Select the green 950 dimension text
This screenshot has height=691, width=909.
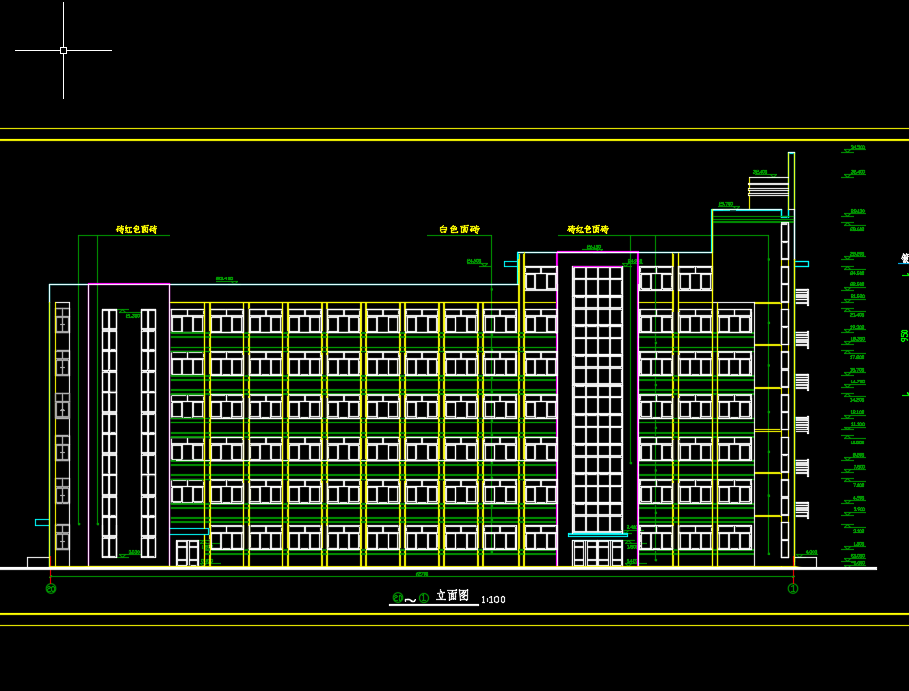click(904, 336)
